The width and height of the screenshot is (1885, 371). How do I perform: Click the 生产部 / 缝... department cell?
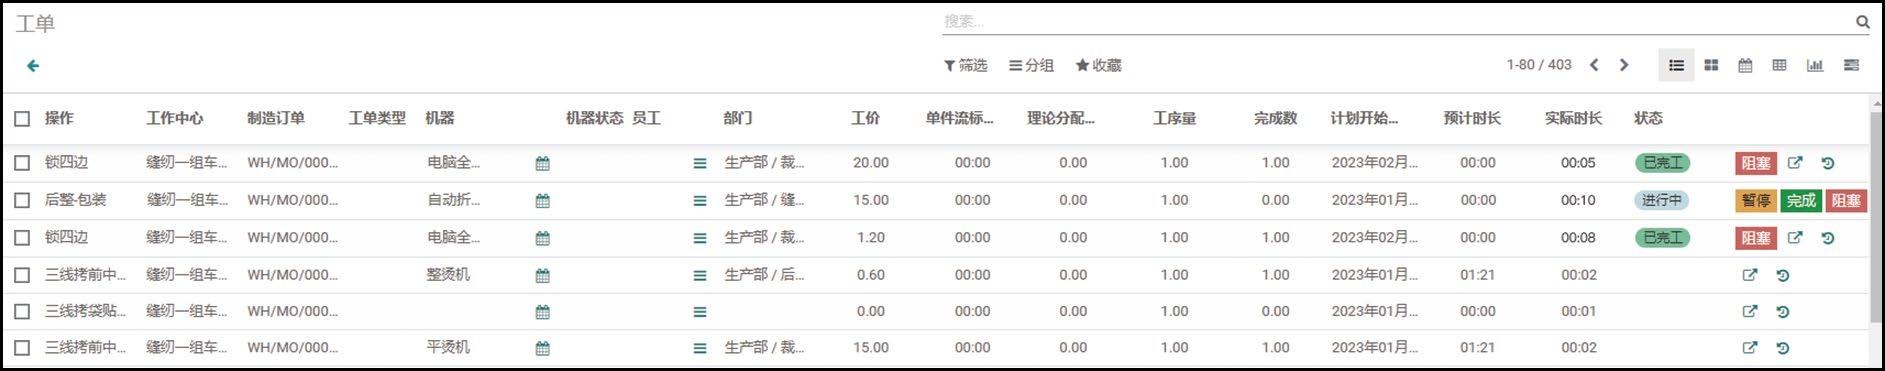pos(765,200)
